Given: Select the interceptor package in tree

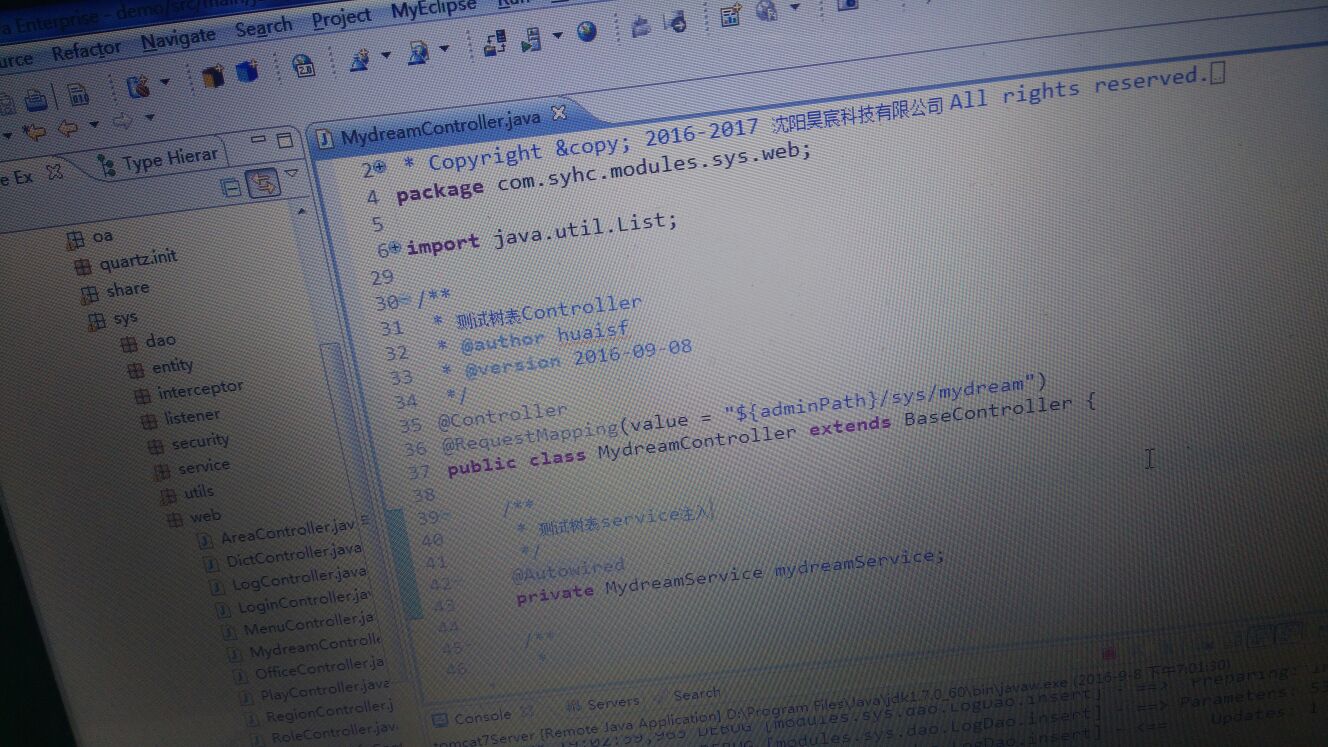Looking at the screenshot, I should (200, 390).
